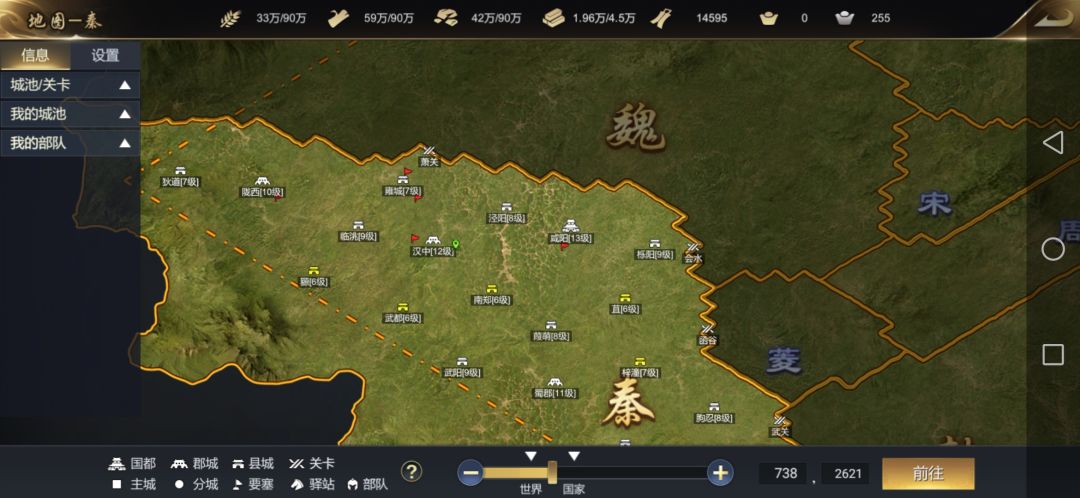Click the stone resource icon showing 42万/90万
Screen dimensions: 1080x498
coord(446,19)
